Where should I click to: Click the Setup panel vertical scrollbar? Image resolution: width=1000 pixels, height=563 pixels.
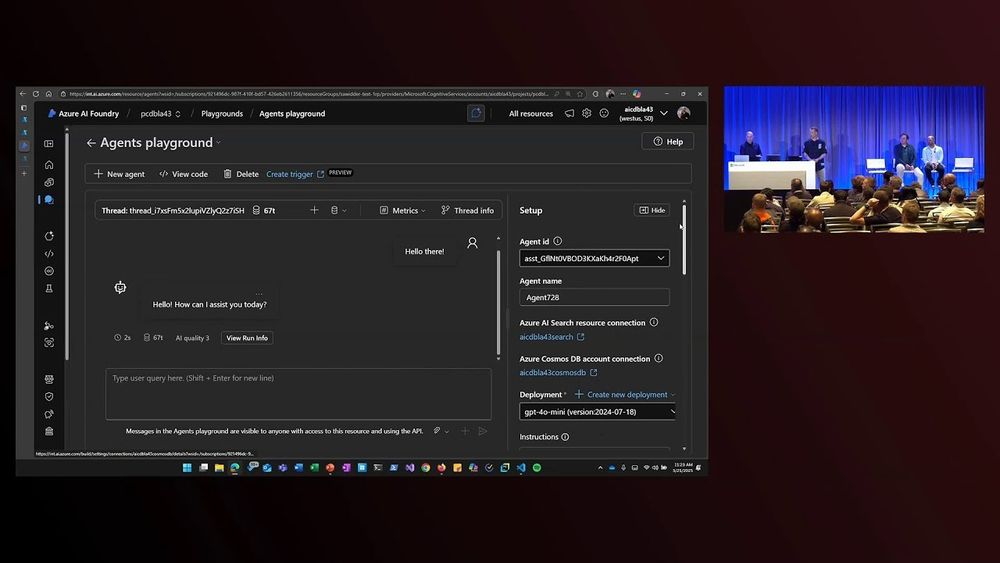tap(684, 239)
